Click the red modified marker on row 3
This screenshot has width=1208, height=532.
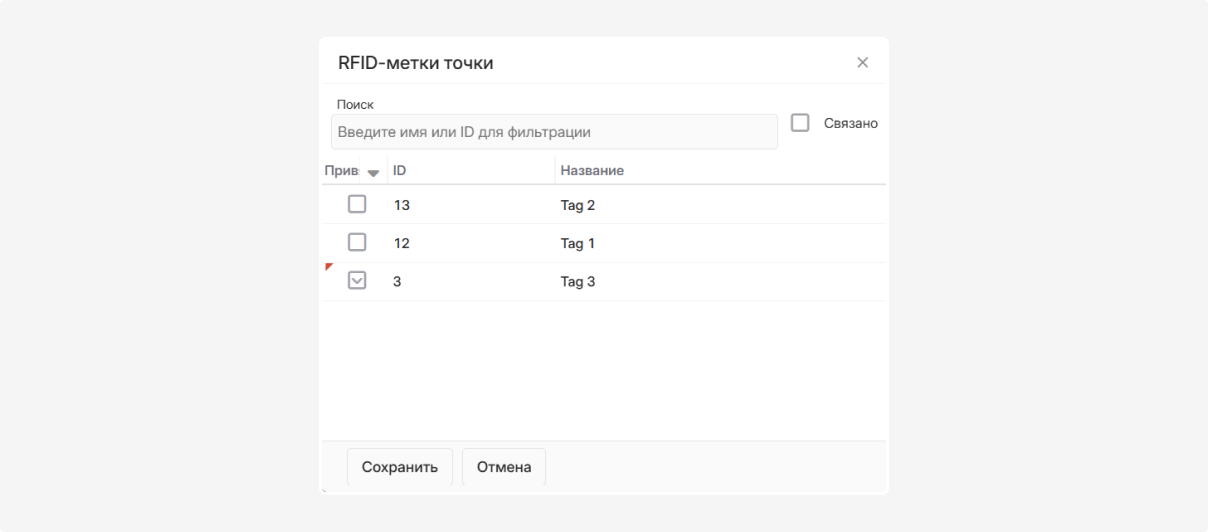coord(328,267)
